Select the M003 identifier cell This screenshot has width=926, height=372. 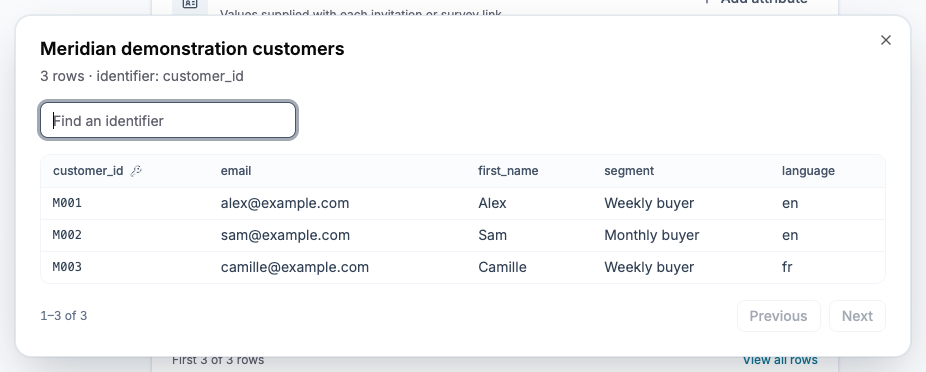[67, 267]
